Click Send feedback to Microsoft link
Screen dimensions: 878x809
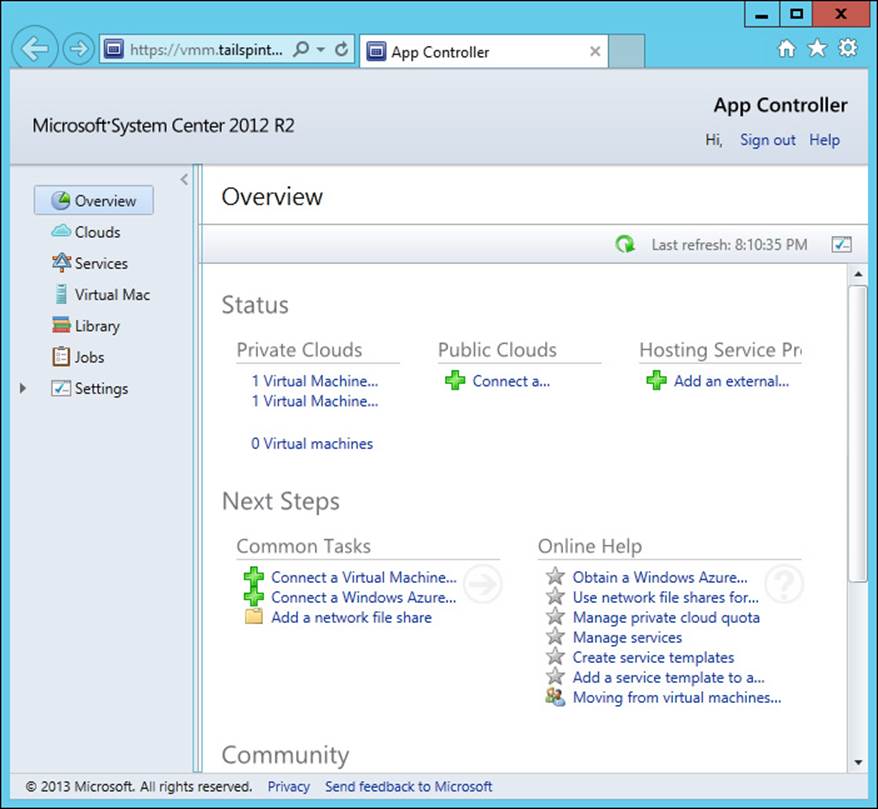click(409, 787)
